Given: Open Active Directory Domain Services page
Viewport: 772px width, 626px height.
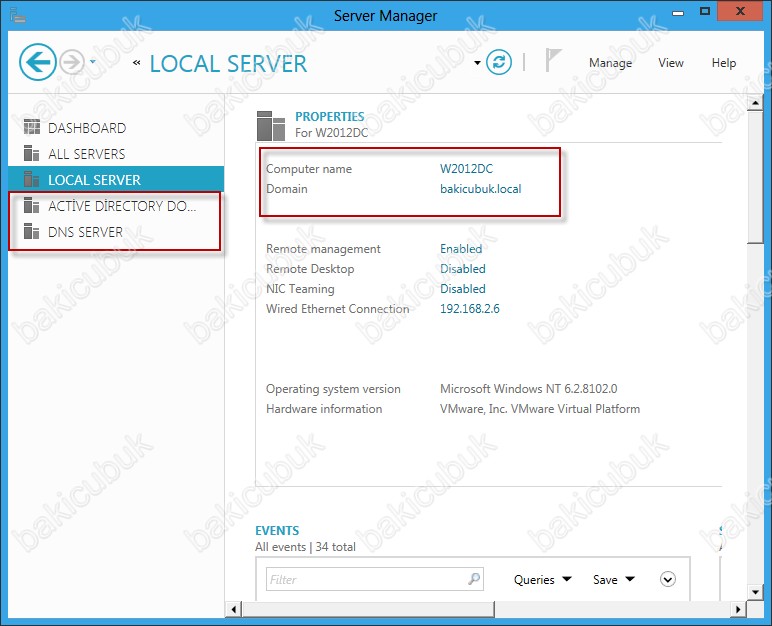Looking at the screenshot, I should (x=116, y=206).
